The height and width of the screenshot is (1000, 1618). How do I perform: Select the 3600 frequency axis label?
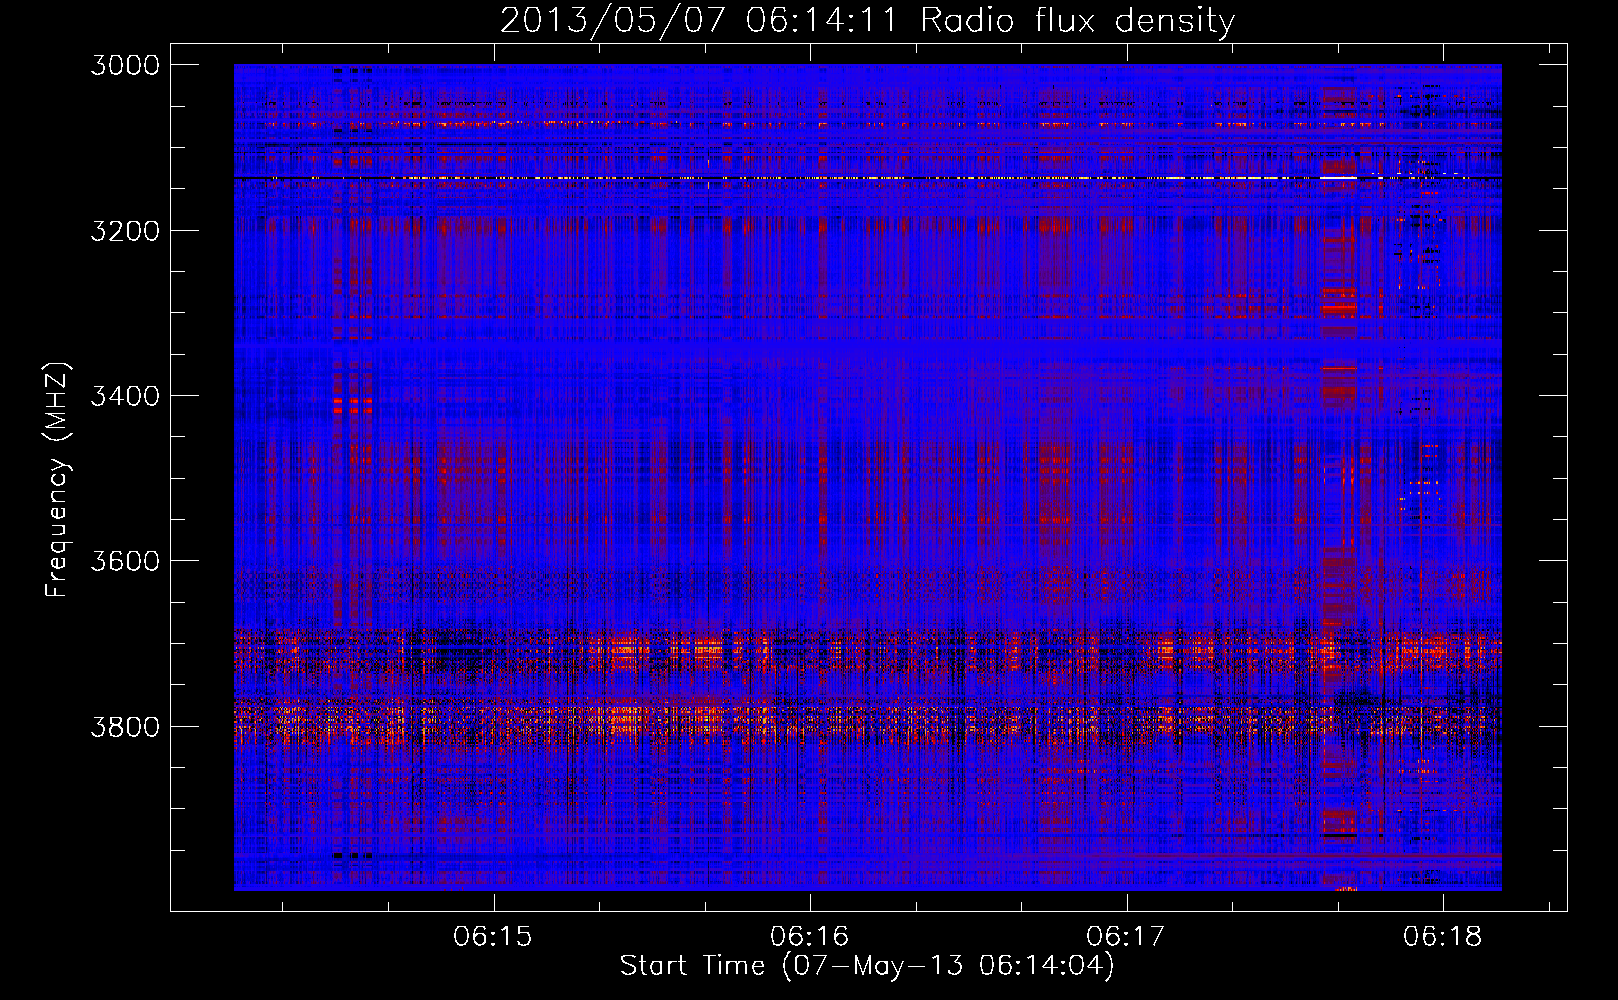click(125, 561)
